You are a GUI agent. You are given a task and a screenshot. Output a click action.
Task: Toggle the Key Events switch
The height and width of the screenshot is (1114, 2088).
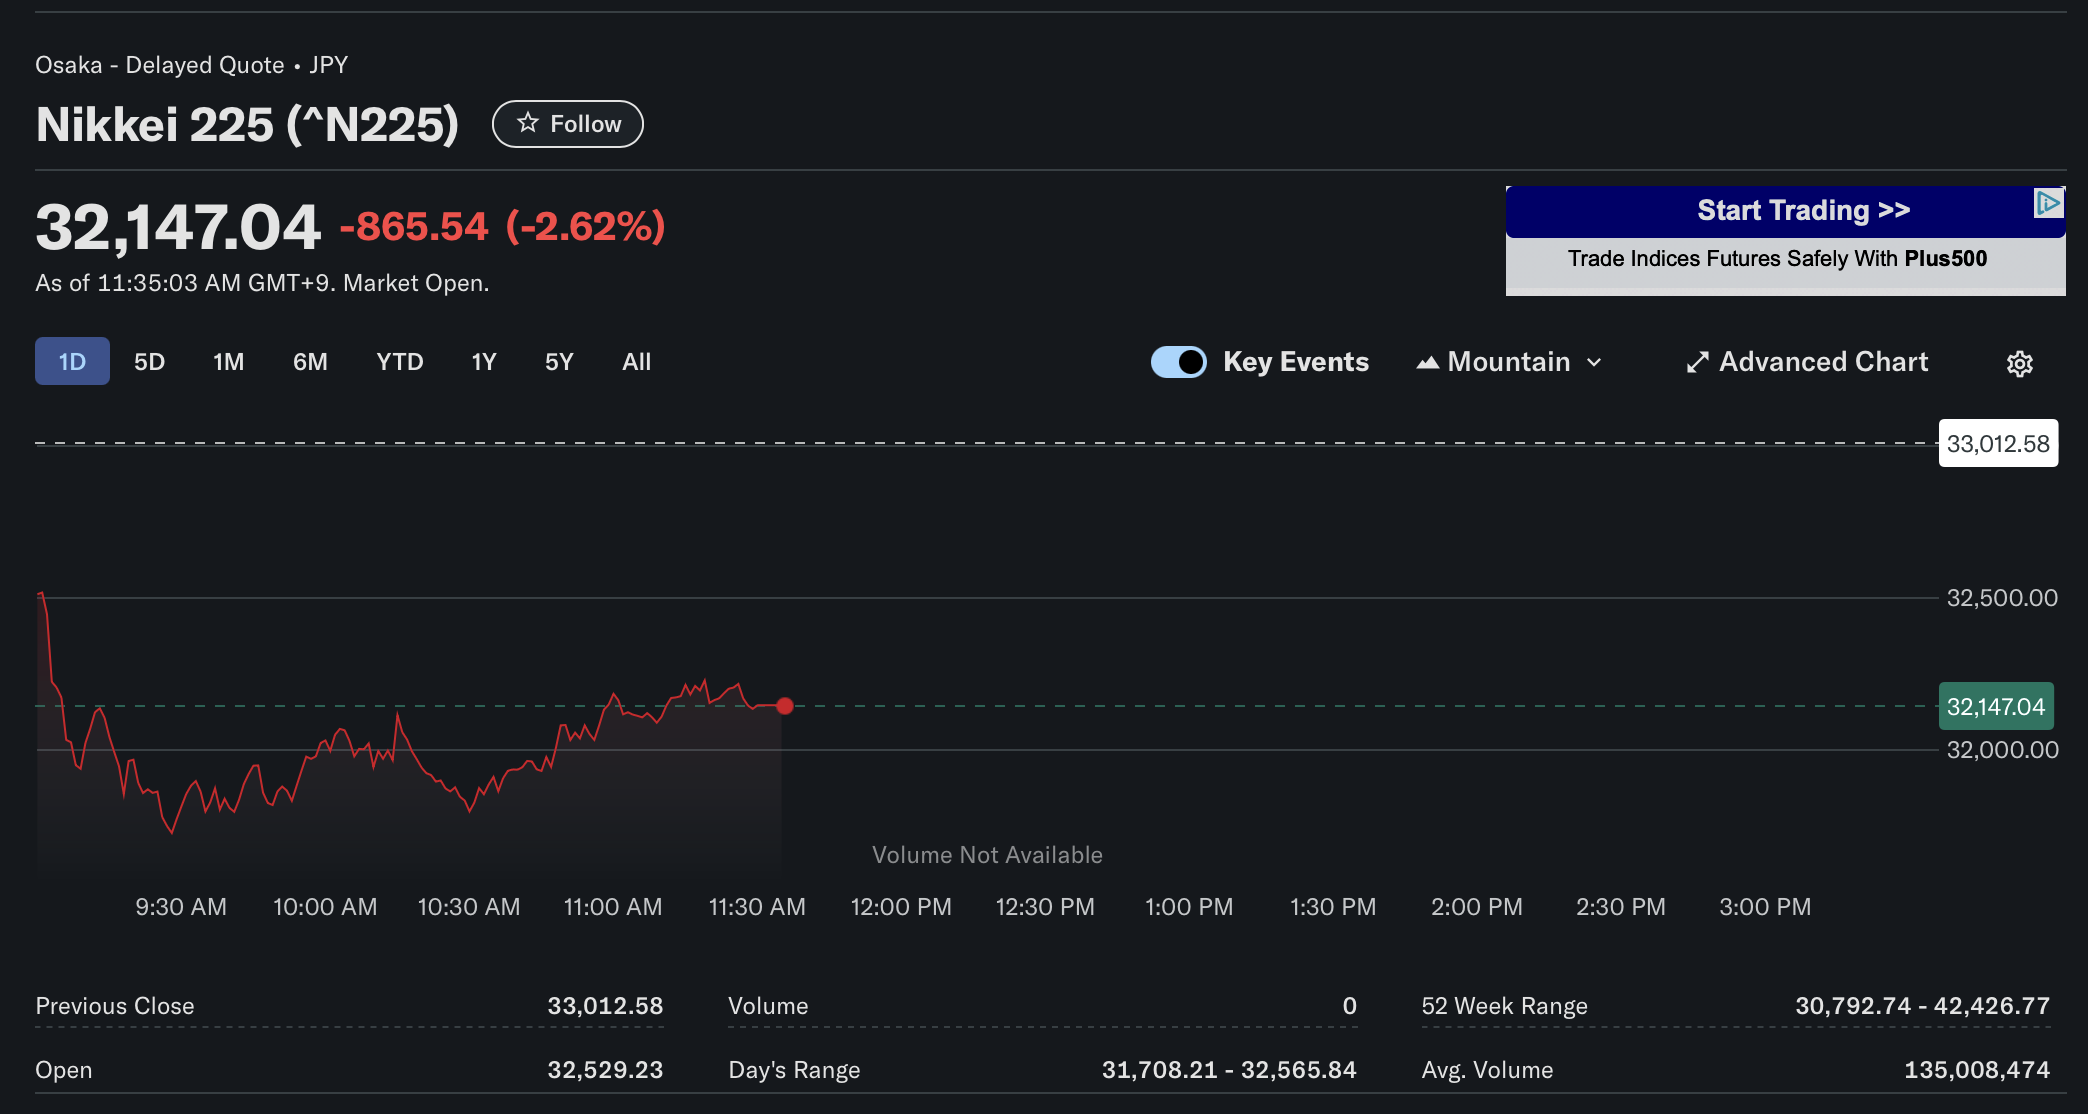(x=1179, y=362)
